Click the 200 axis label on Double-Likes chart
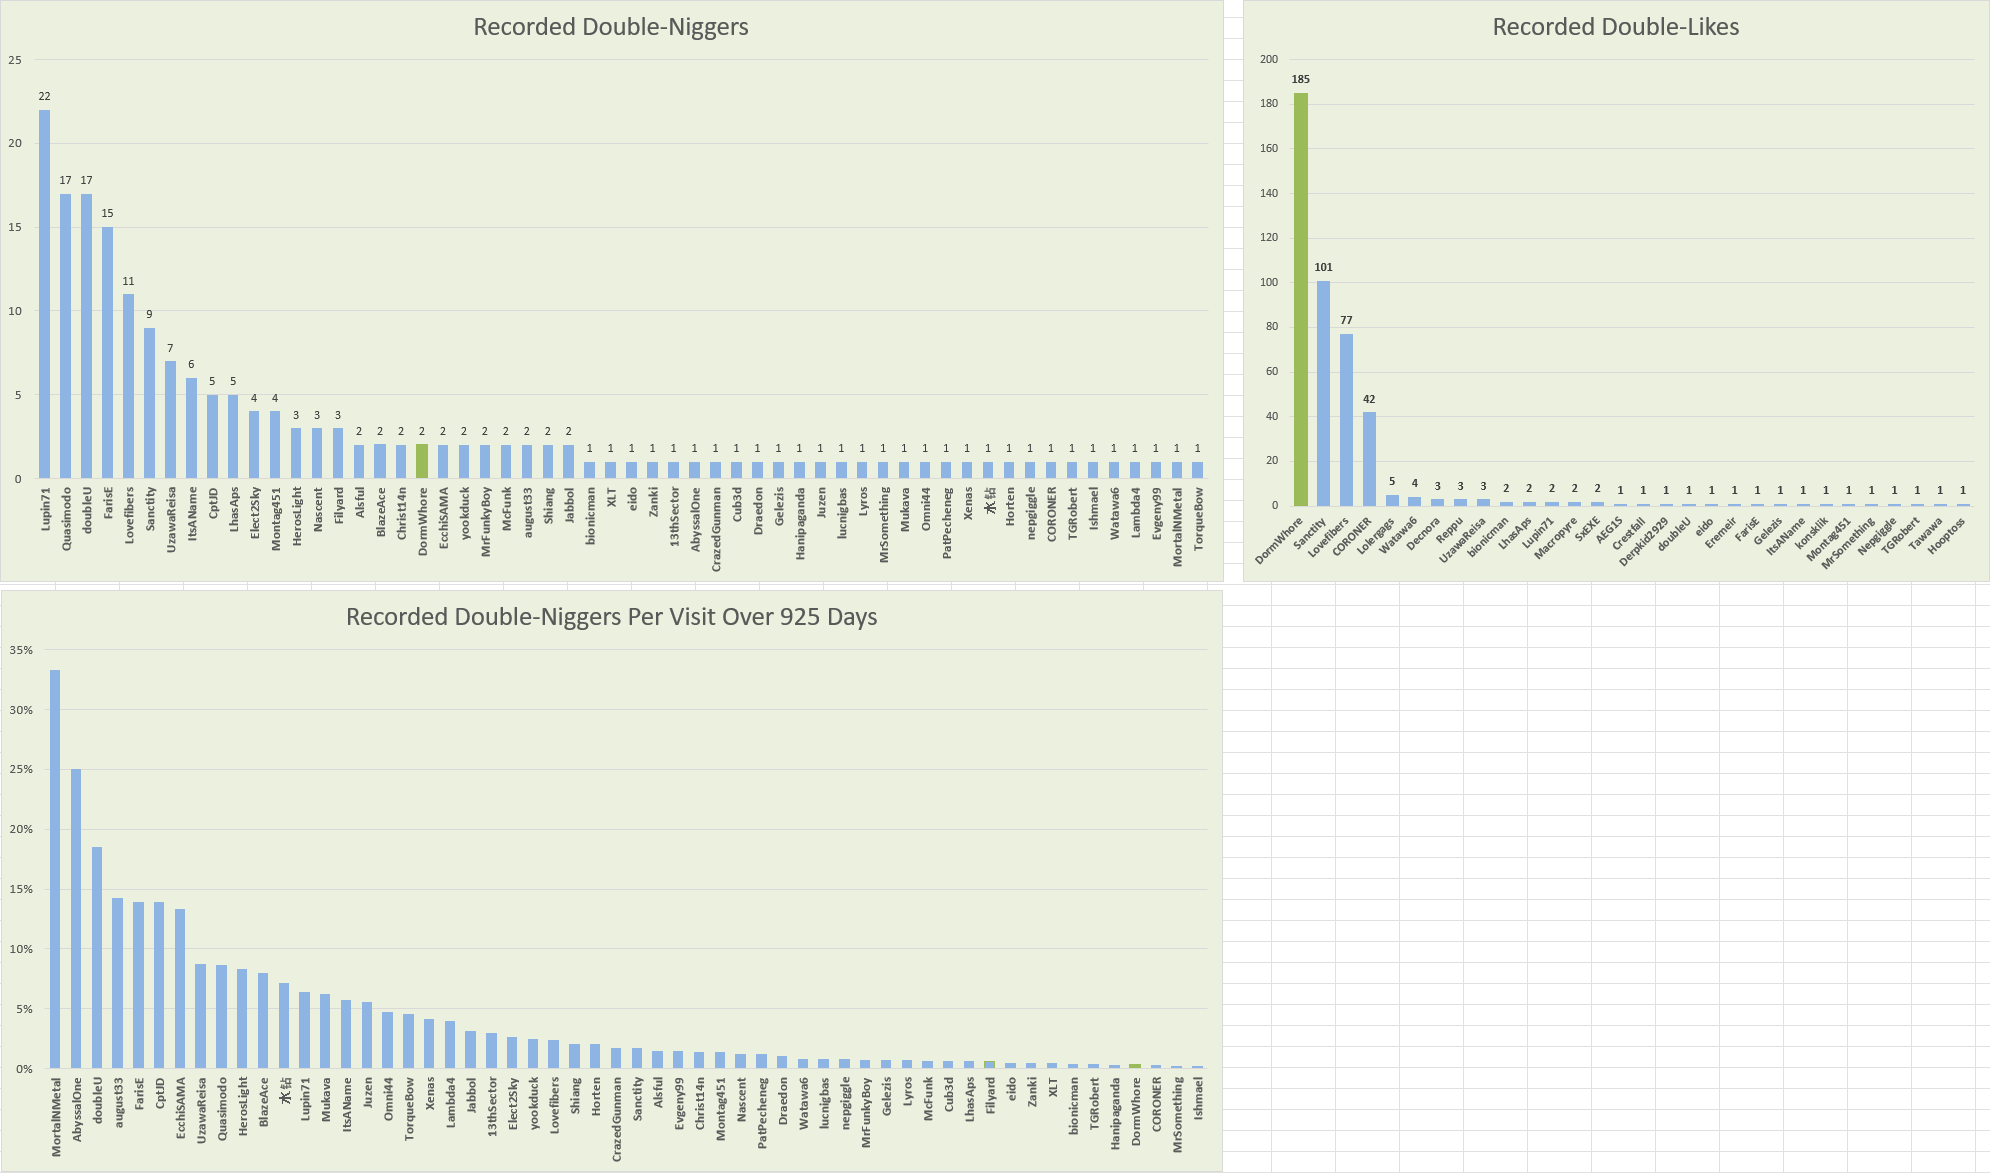The height and width of the screenshot is (1173, 1990). (x=1268, y=59)
